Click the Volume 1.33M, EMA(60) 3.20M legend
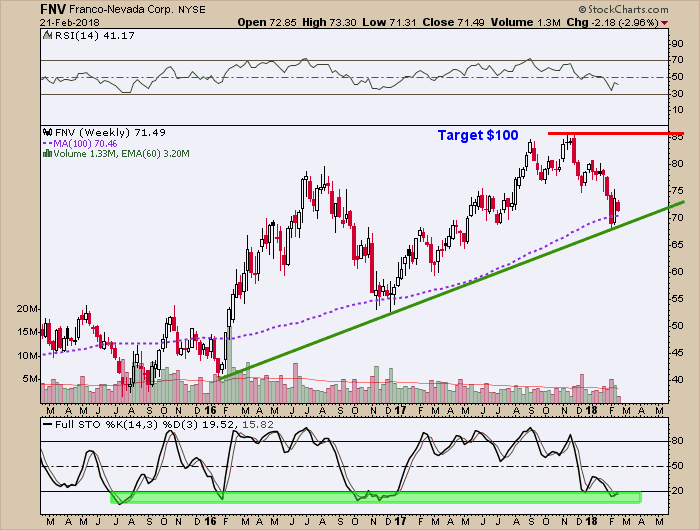The image size is (700, 530). (x=121, y=154)
